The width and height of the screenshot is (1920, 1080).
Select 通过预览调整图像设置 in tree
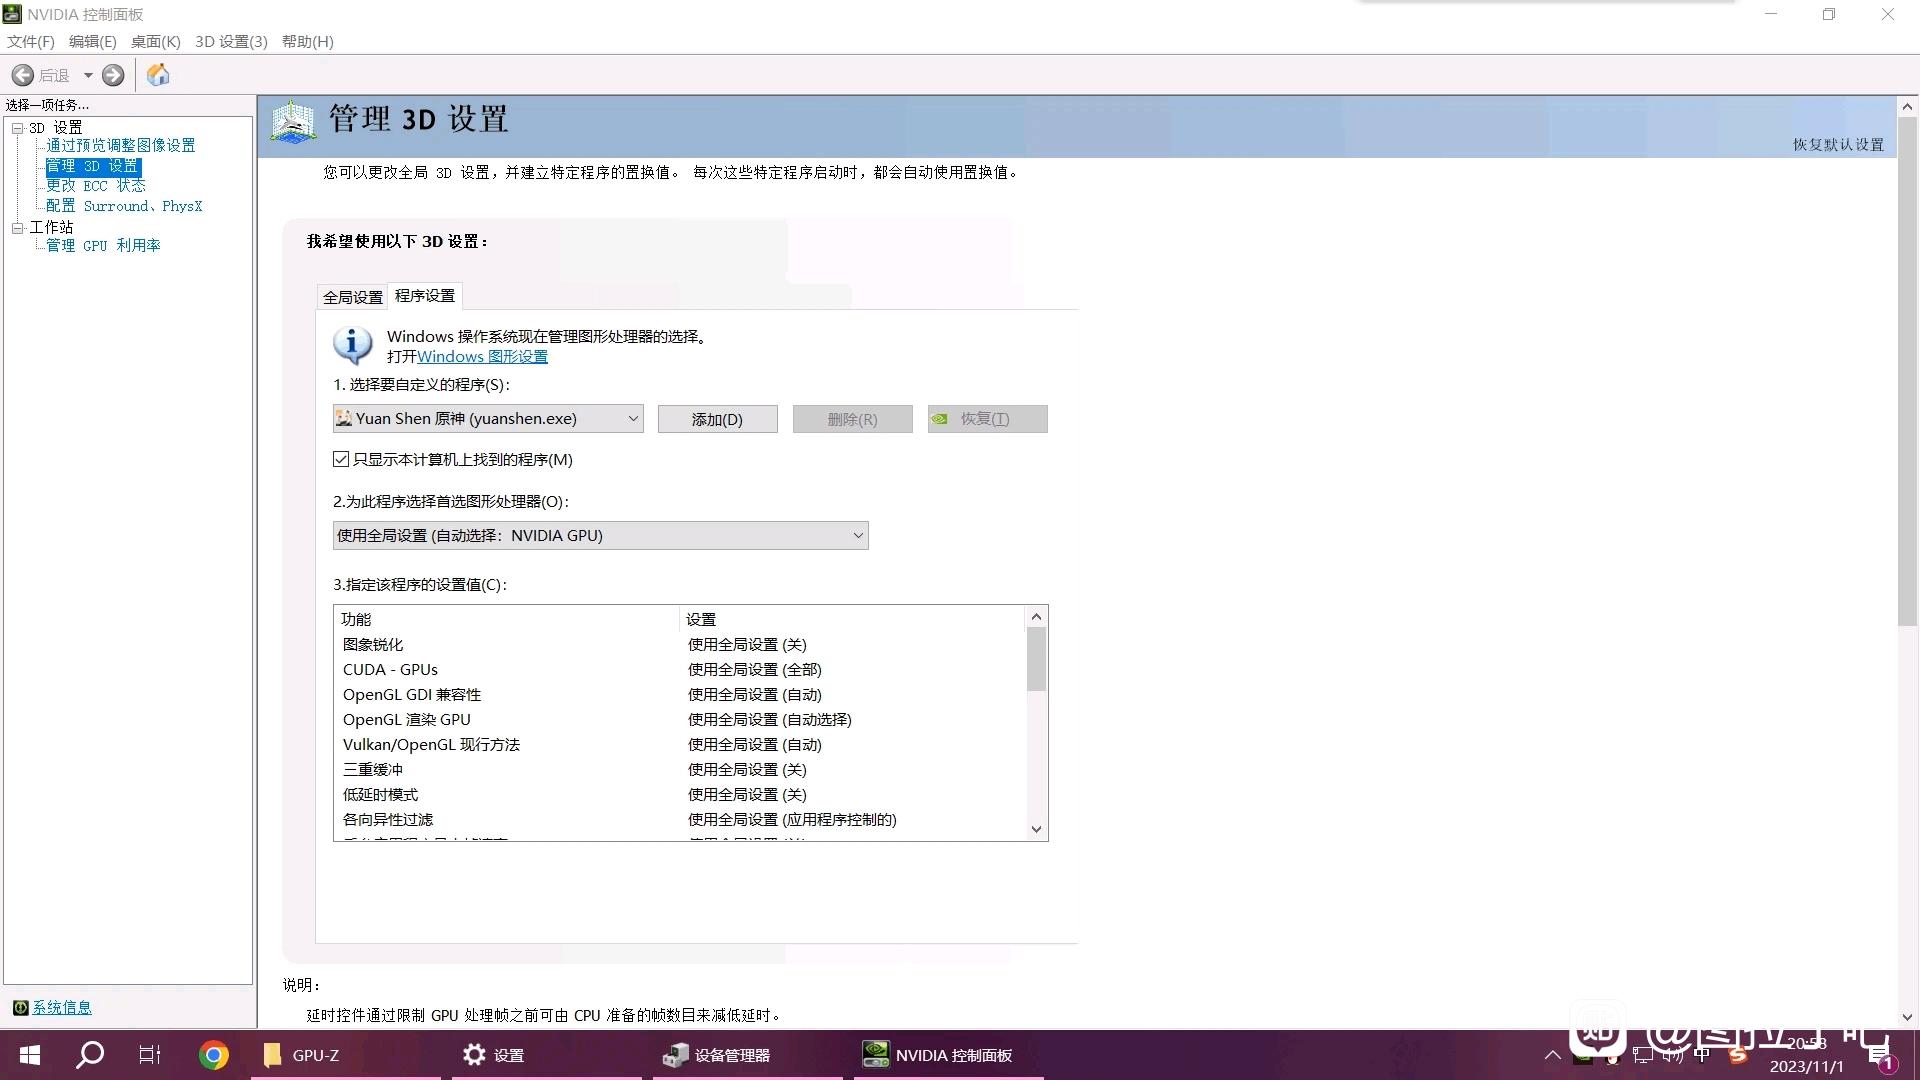click(x=121, y=146)
